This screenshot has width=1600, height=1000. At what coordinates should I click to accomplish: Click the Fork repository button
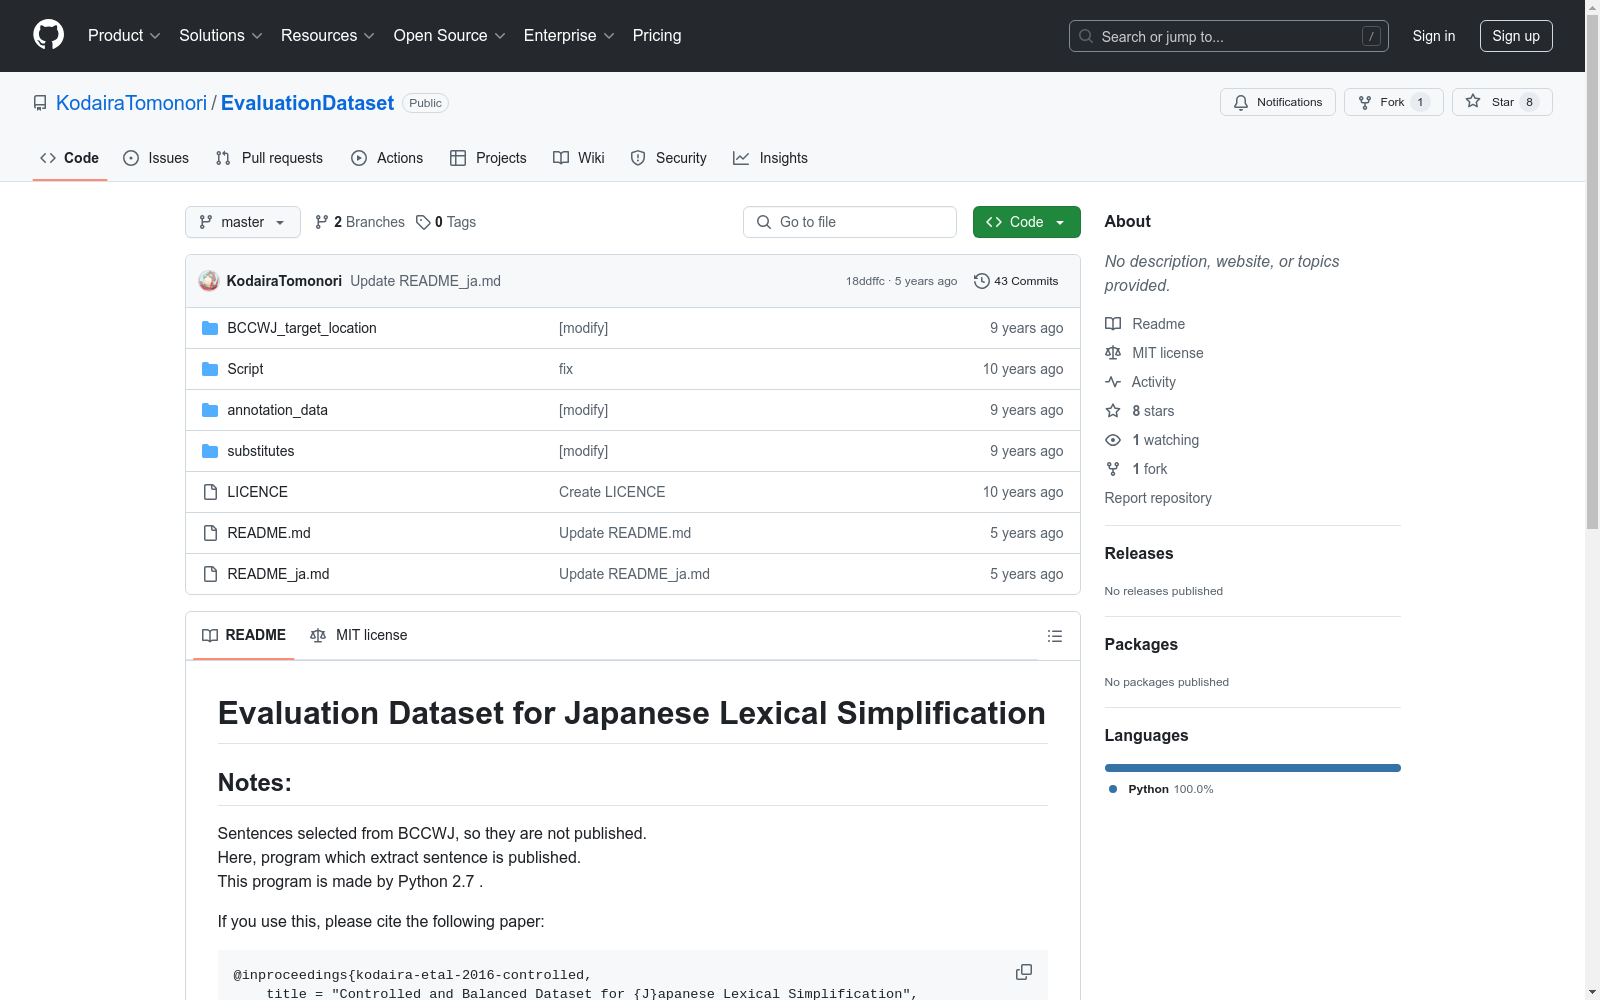point(1393,102)
